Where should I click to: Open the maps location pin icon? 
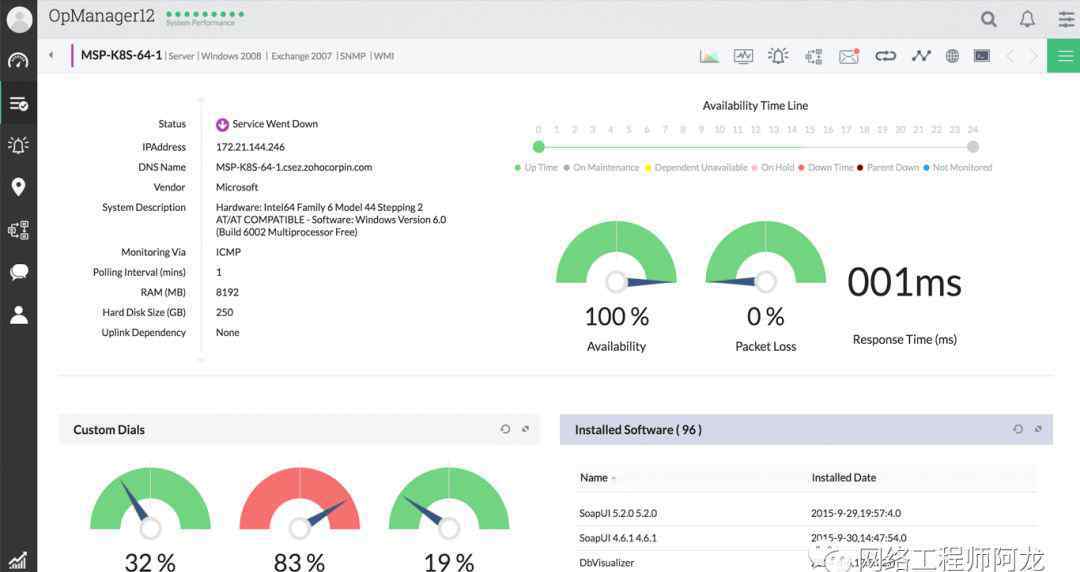[19, 187]
